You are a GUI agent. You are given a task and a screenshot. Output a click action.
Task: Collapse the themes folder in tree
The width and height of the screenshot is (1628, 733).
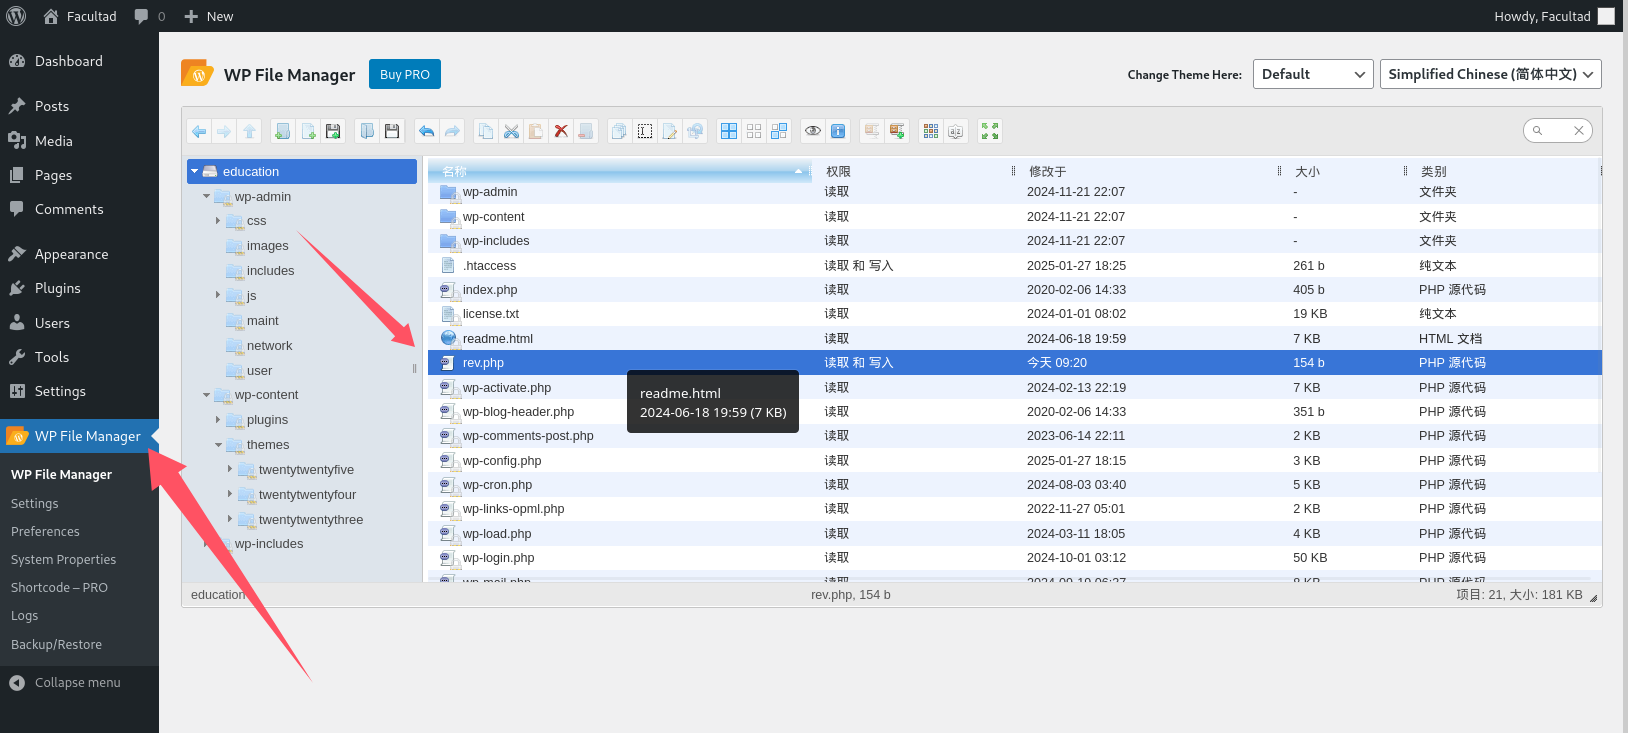click(219, 445)
